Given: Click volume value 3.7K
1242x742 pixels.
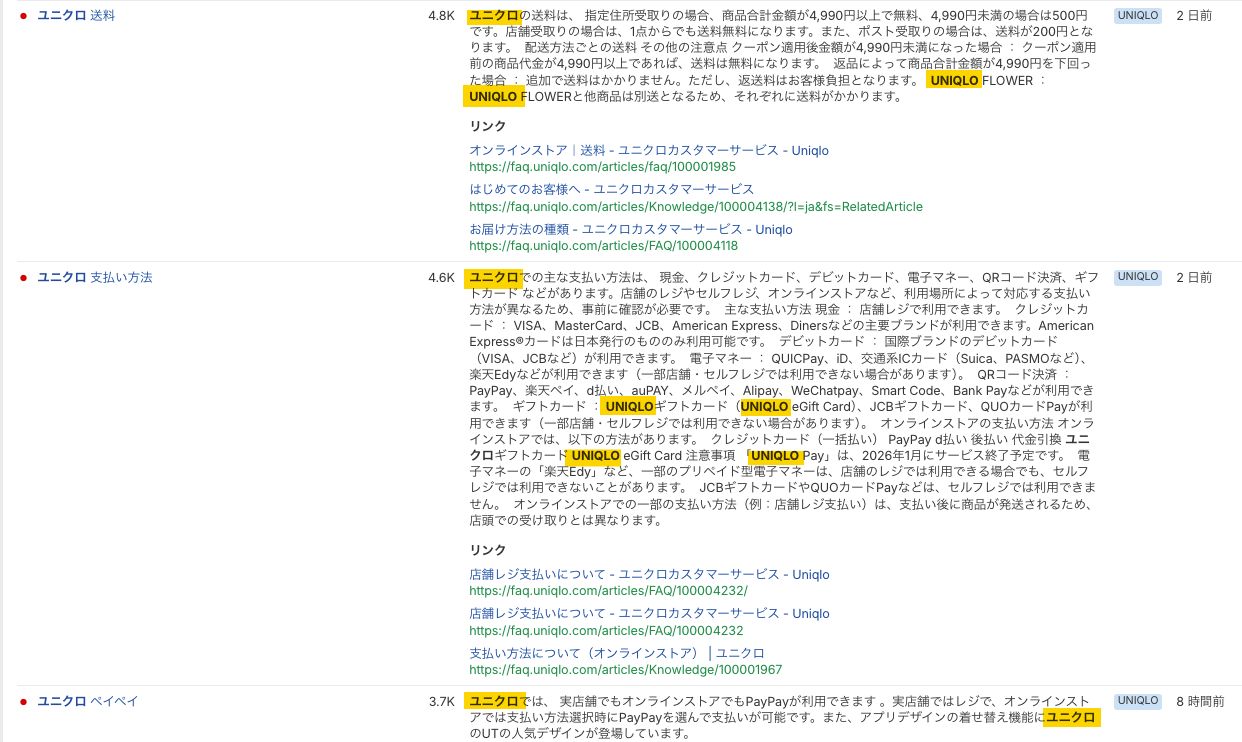Looking at the screenshot, I should [x=441, y=701].
